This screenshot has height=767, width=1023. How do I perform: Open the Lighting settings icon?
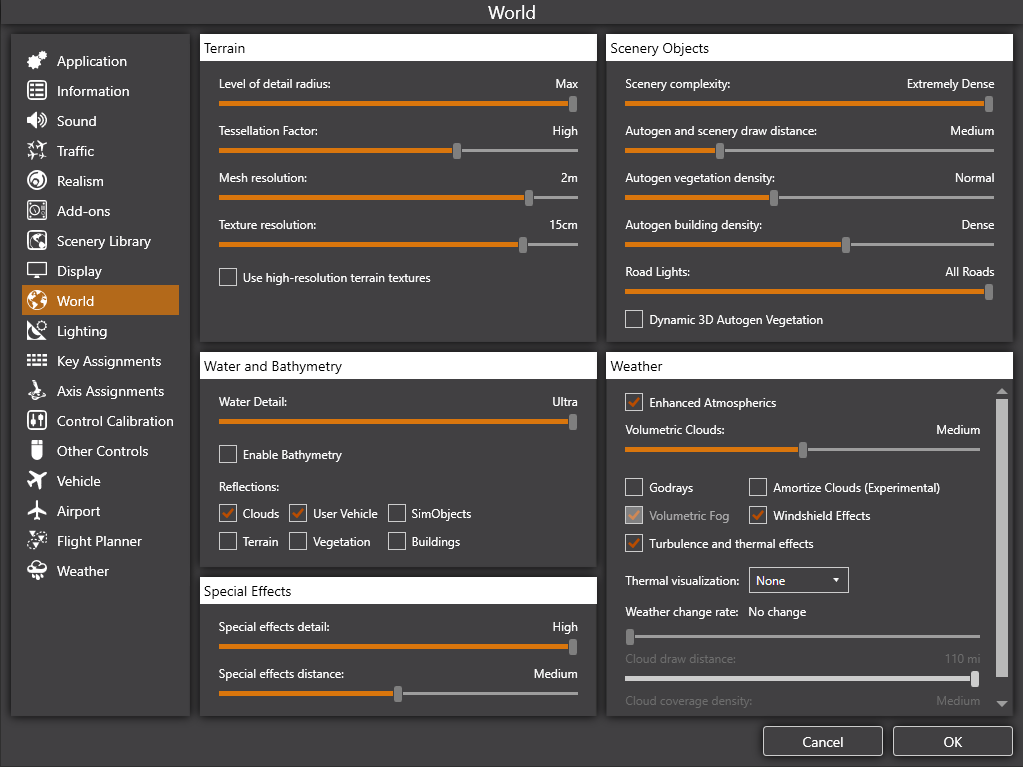37,331
